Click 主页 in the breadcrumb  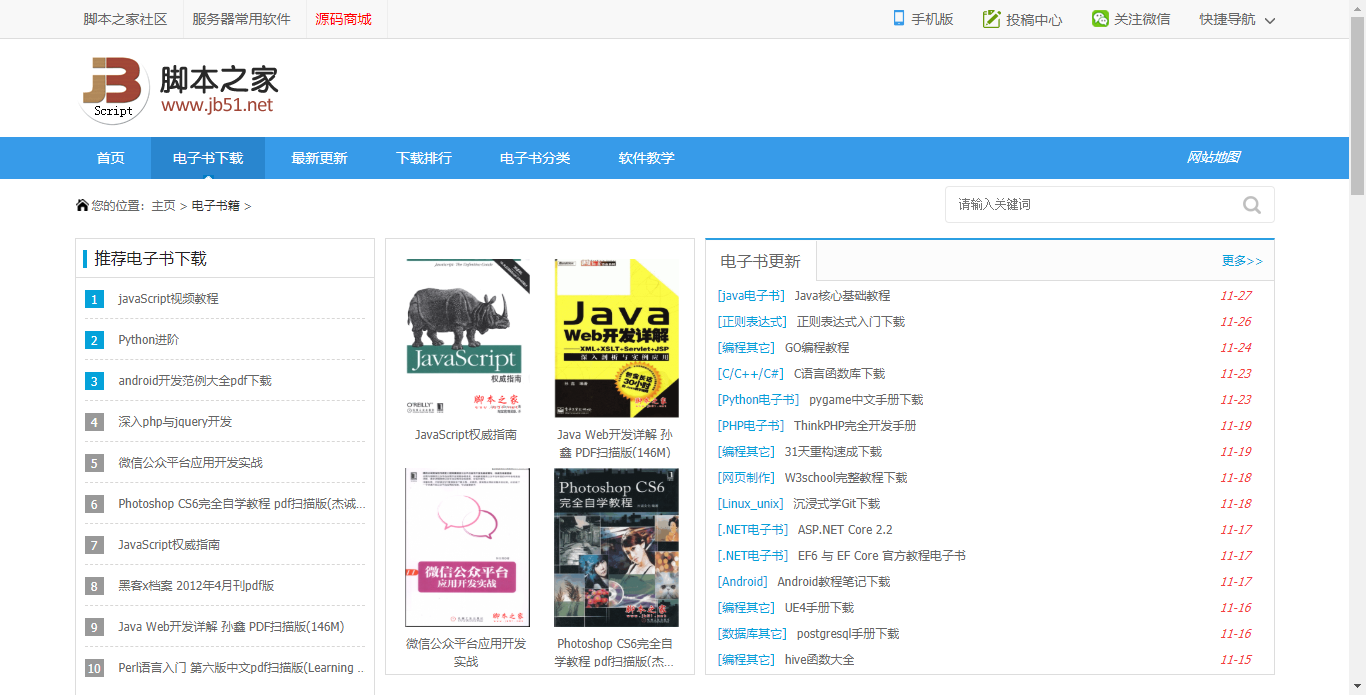tap(163, 206)
